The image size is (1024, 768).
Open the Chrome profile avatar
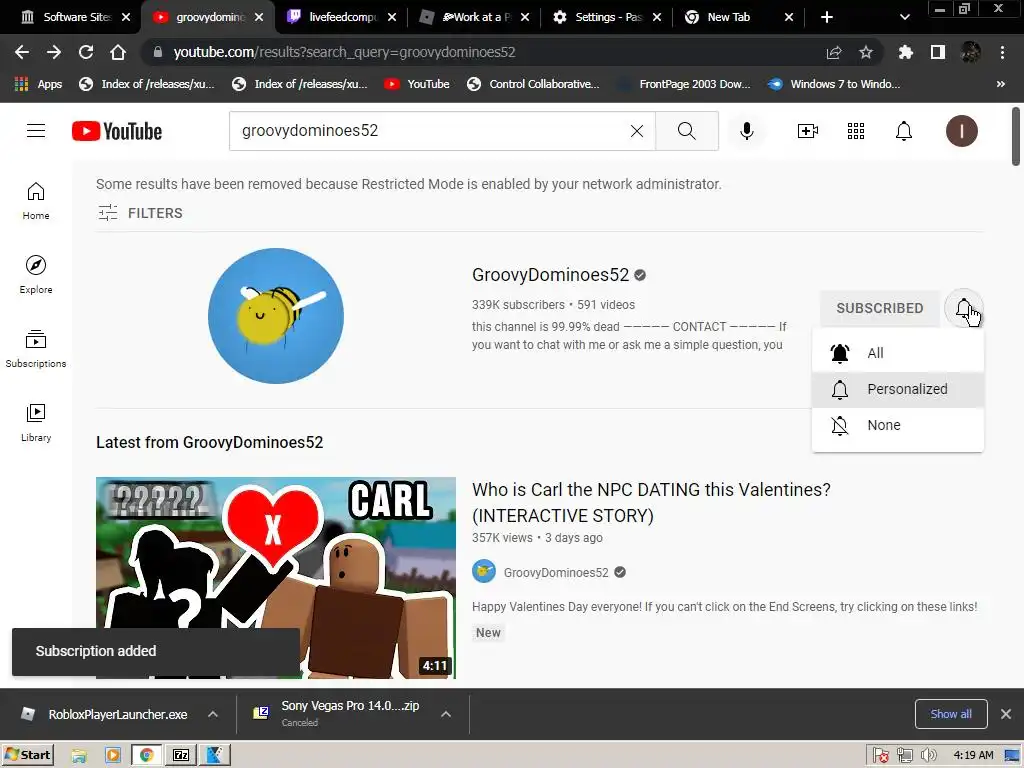point(970,52)
